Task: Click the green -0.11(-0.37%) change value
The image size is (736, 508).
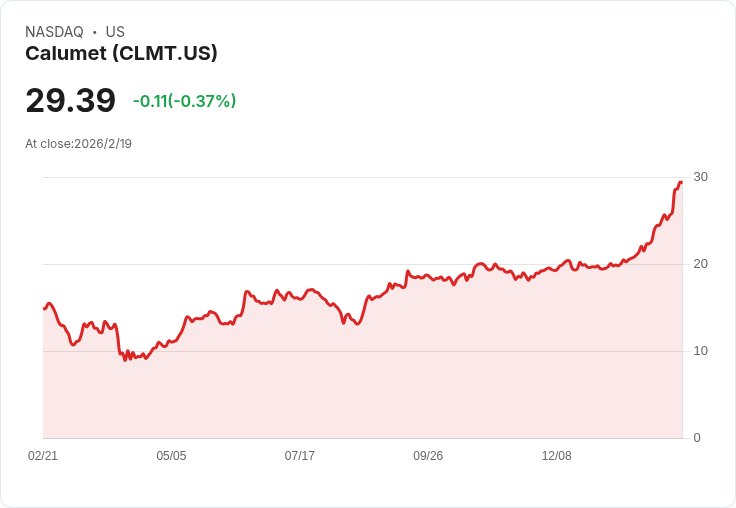Action: coord(184,101)
